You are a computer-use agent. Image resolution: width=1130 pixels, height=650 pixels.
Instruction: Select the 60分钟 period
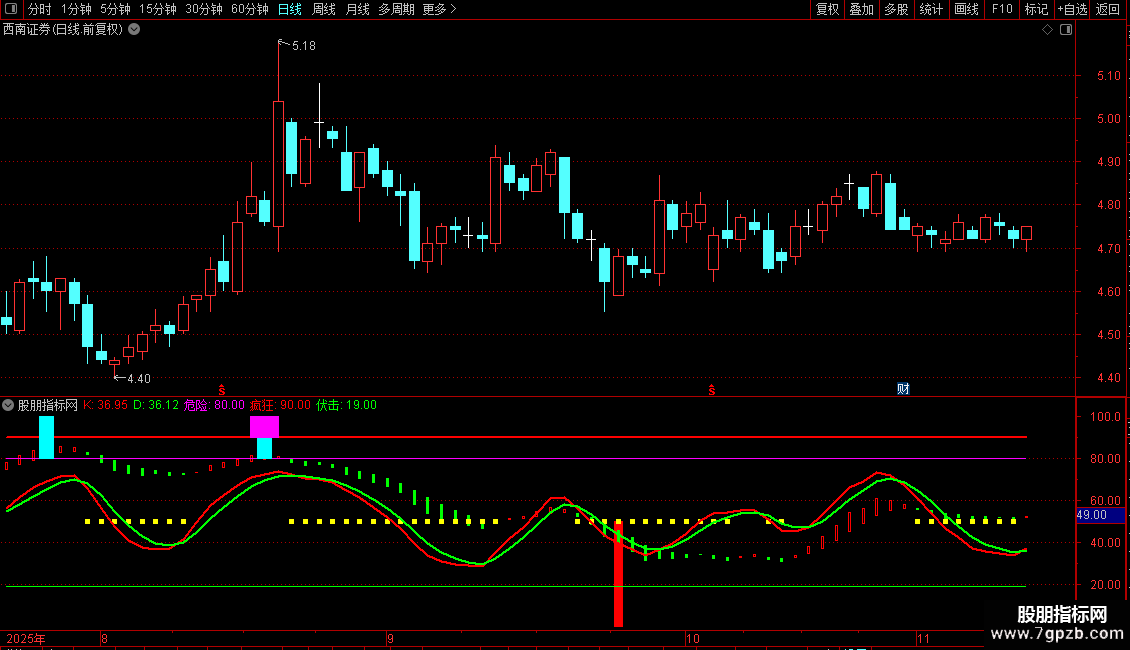click(x=250, y=9)
